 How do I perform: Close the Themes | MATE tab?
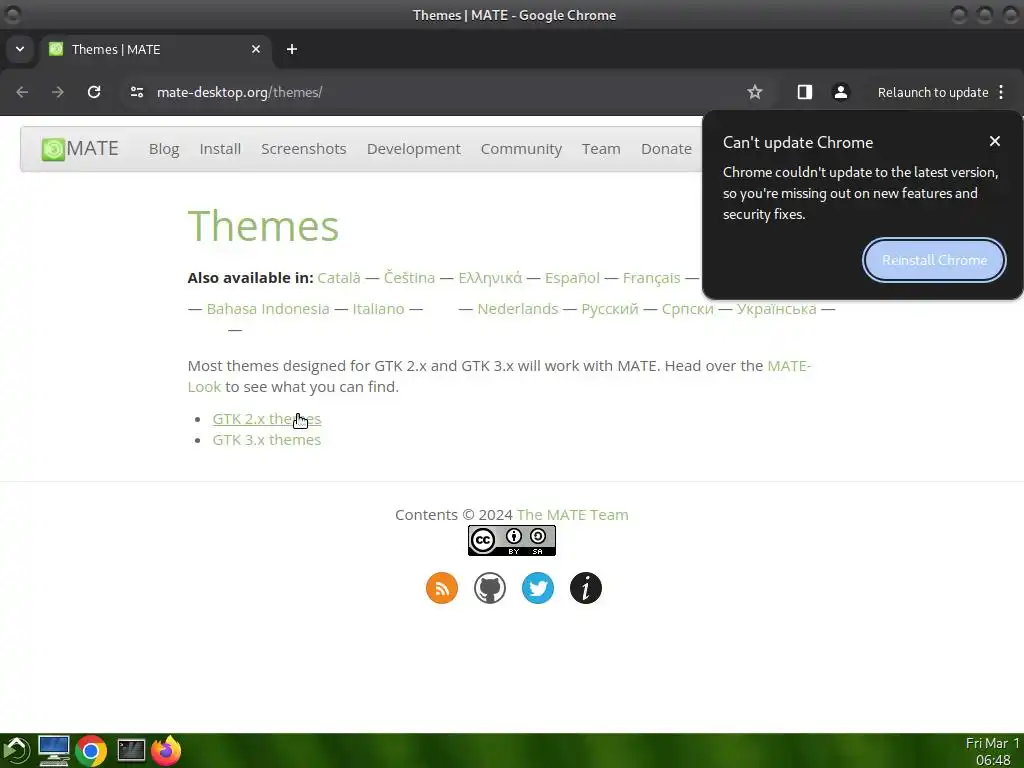click(x=256, y=50)
